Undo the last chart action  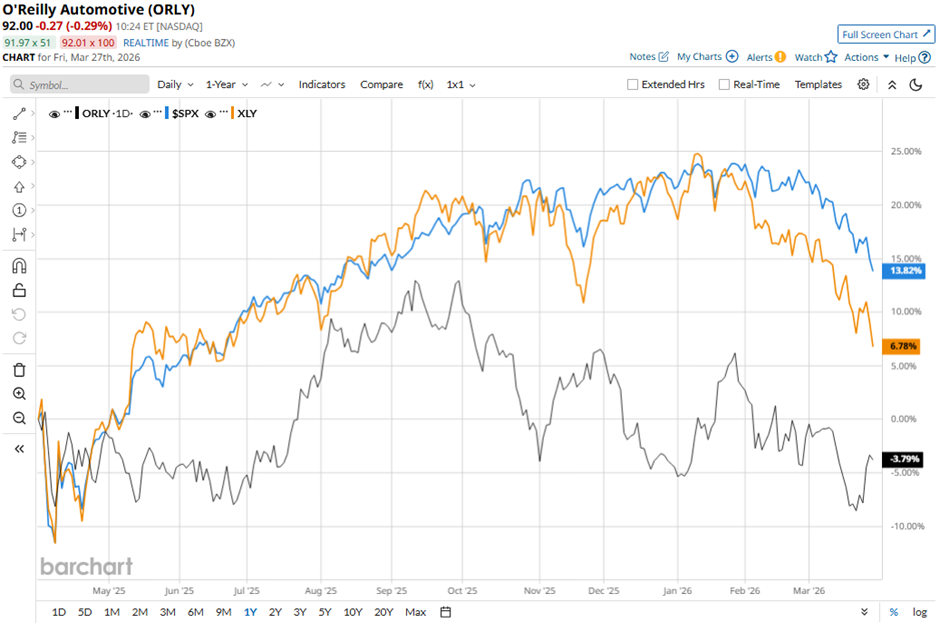pyautogui.click(x=19, y=314)
